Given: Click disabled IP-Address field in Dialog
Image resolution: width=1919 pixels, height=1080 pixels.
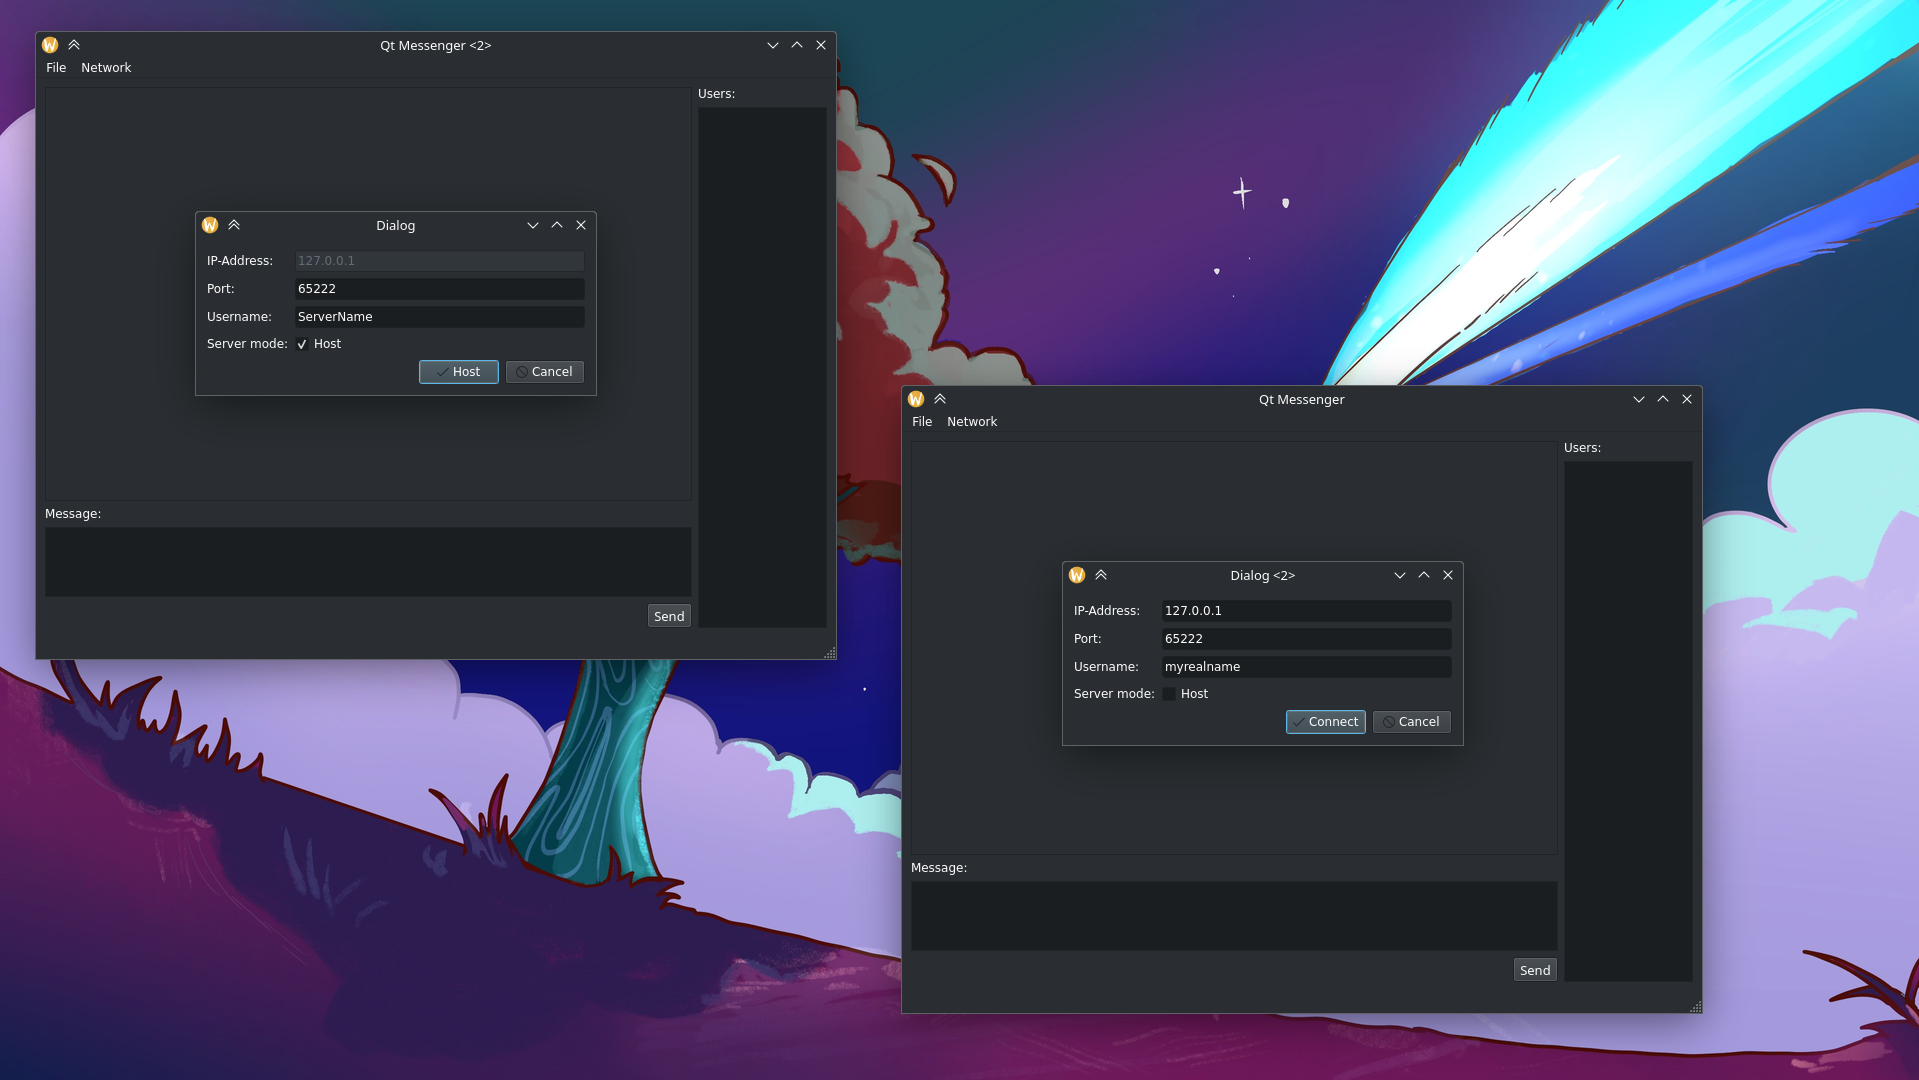Looking at the screenshot, I should 440,261.
